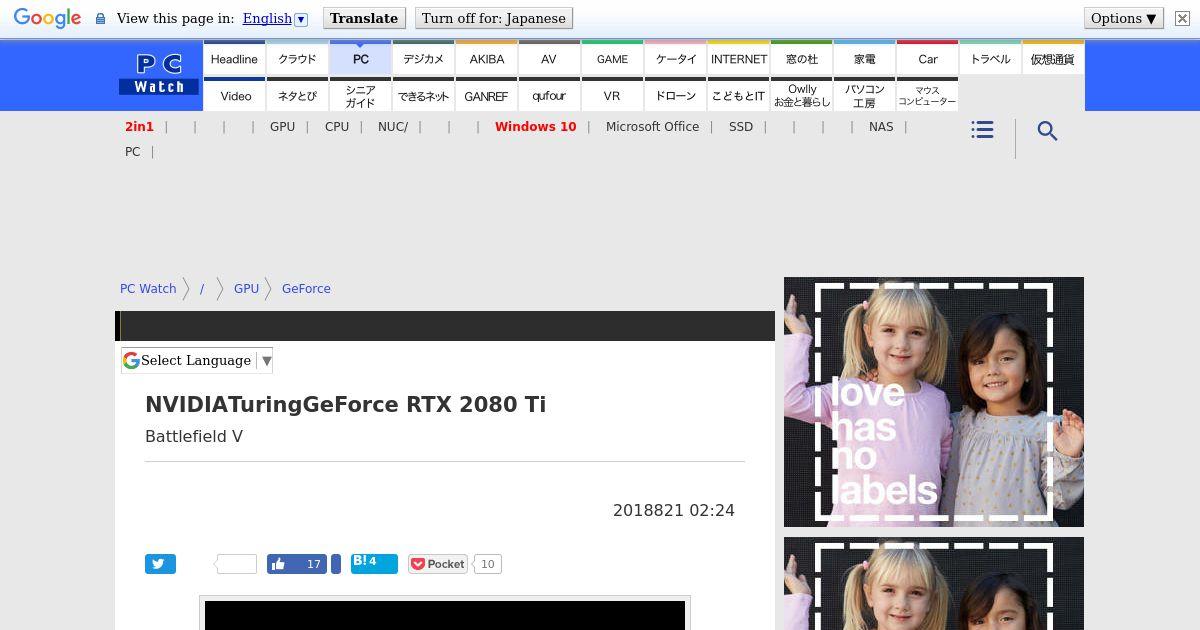Open the シニアガイド tab
Viewport: 1200px width, 630px height.
click(x=360, y=95)
